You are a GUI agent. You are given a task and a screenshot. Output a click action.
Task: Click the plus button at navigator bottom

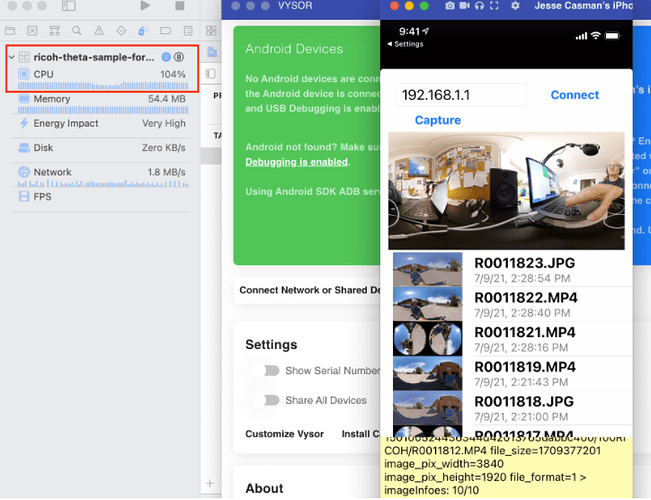[x=210, y=483]
